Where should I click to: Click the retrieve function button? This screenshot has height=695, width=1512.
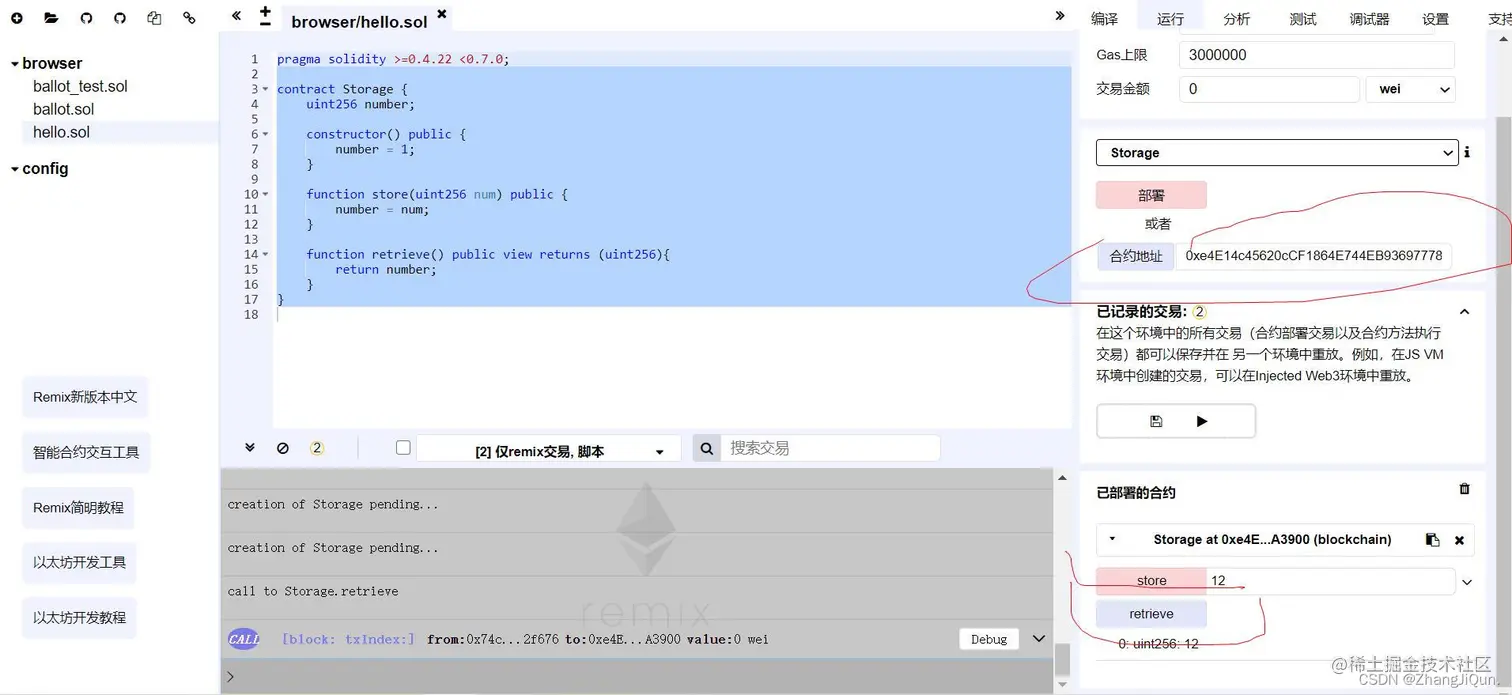[1151, 614]
